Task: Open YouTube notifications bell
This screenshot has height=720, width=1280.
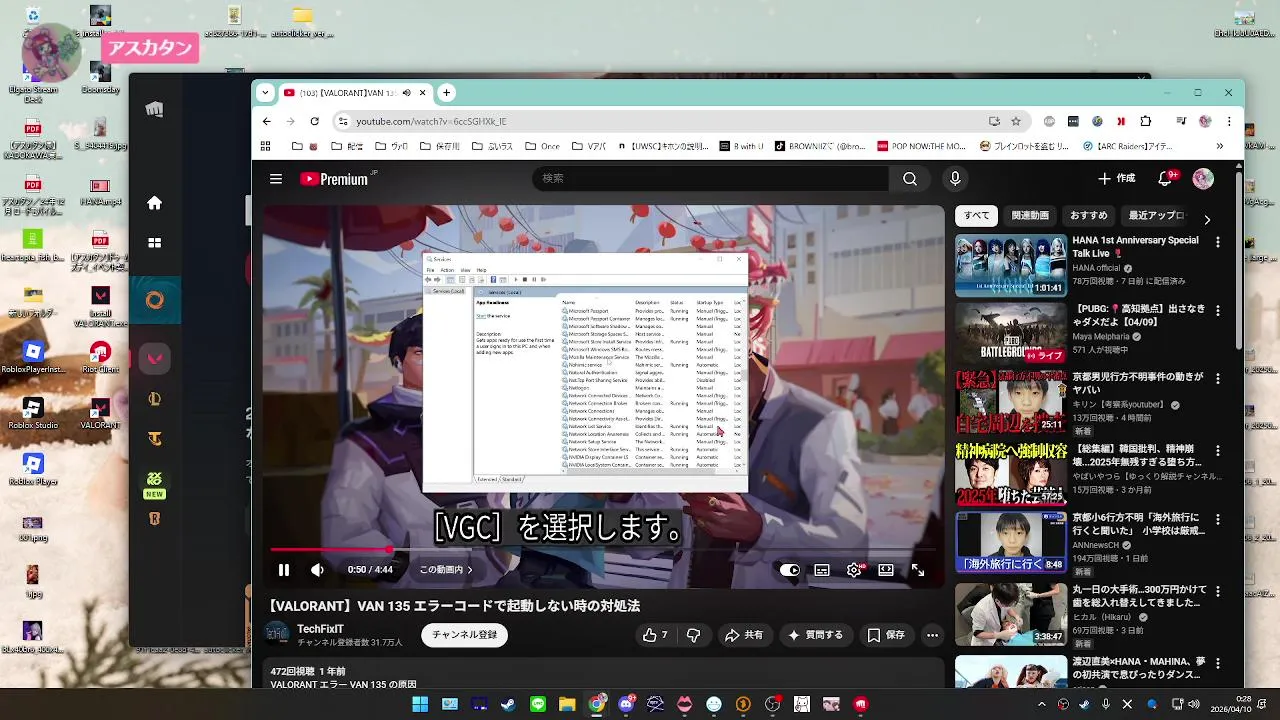Action: pos(1166,179)
